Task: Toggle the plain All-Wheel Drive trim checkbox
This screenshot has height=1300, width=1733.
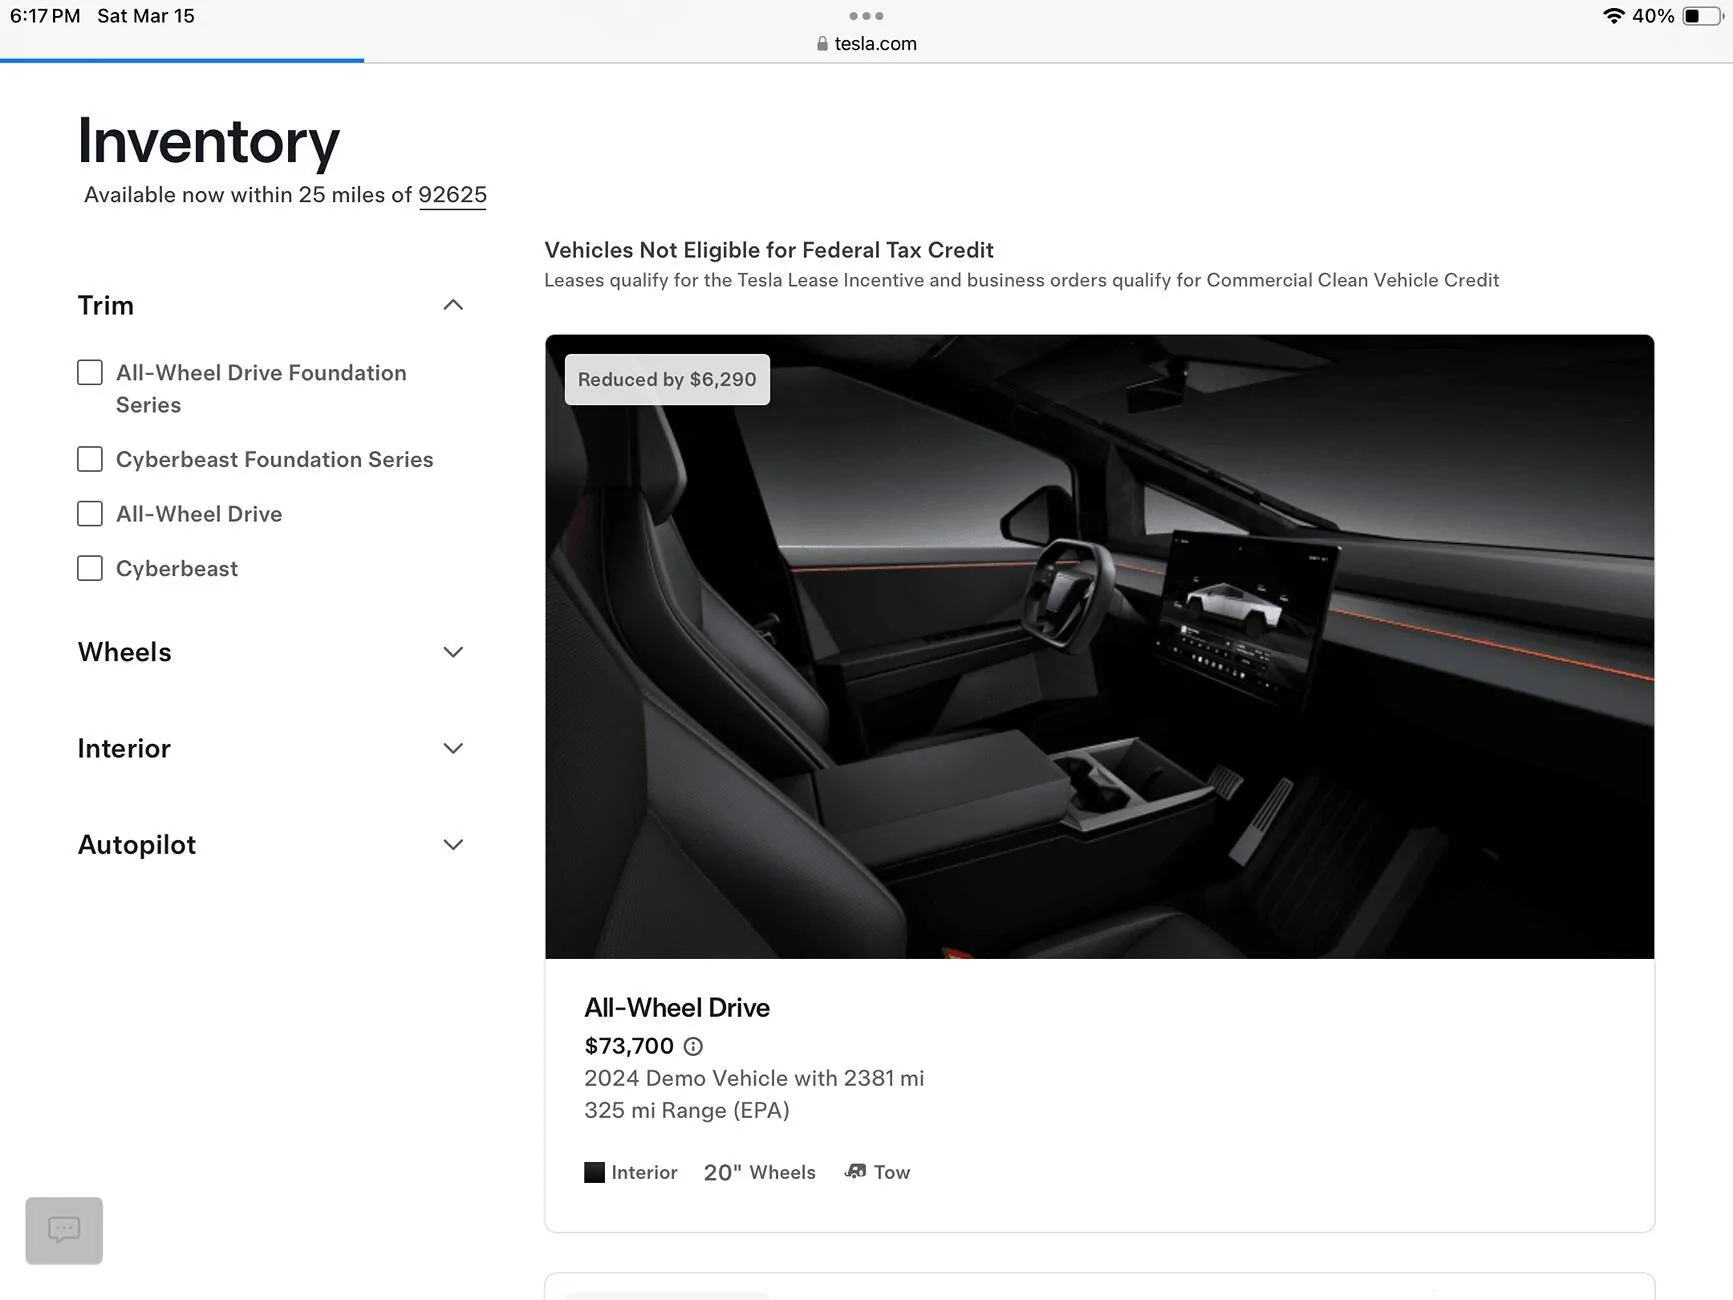Action: coord(90,514)
